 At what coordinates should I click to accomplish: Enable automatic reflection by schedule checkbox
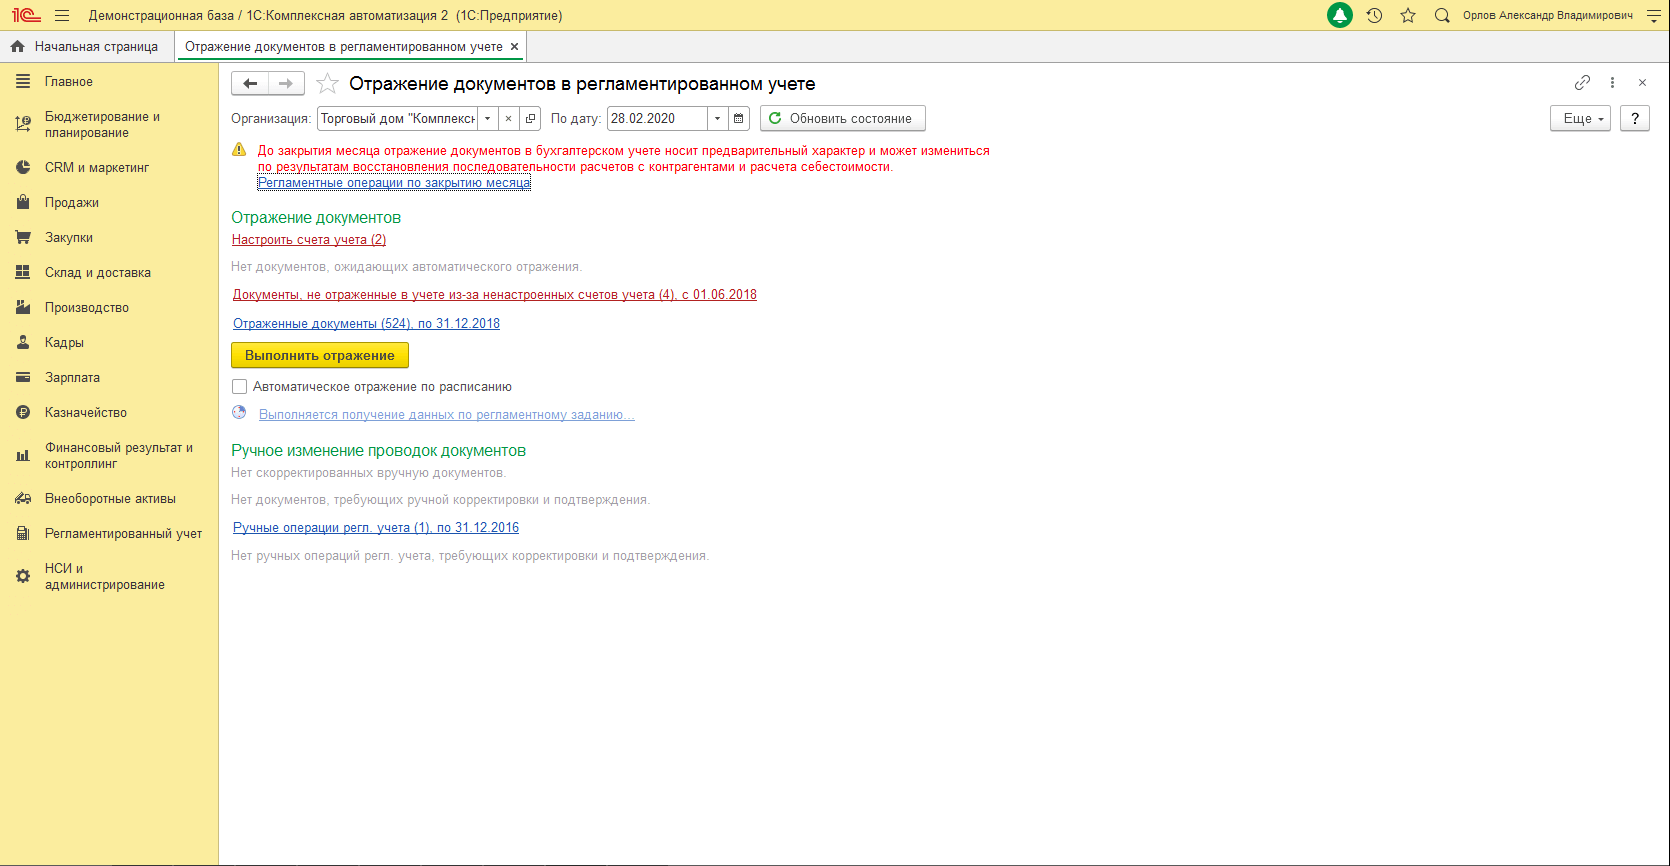(240, 387)
